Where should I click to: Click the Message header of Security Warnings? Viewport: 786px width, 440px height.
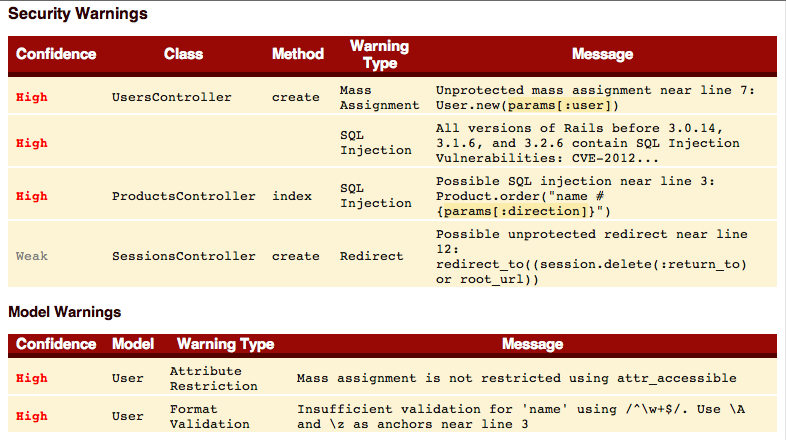(603, 54)
